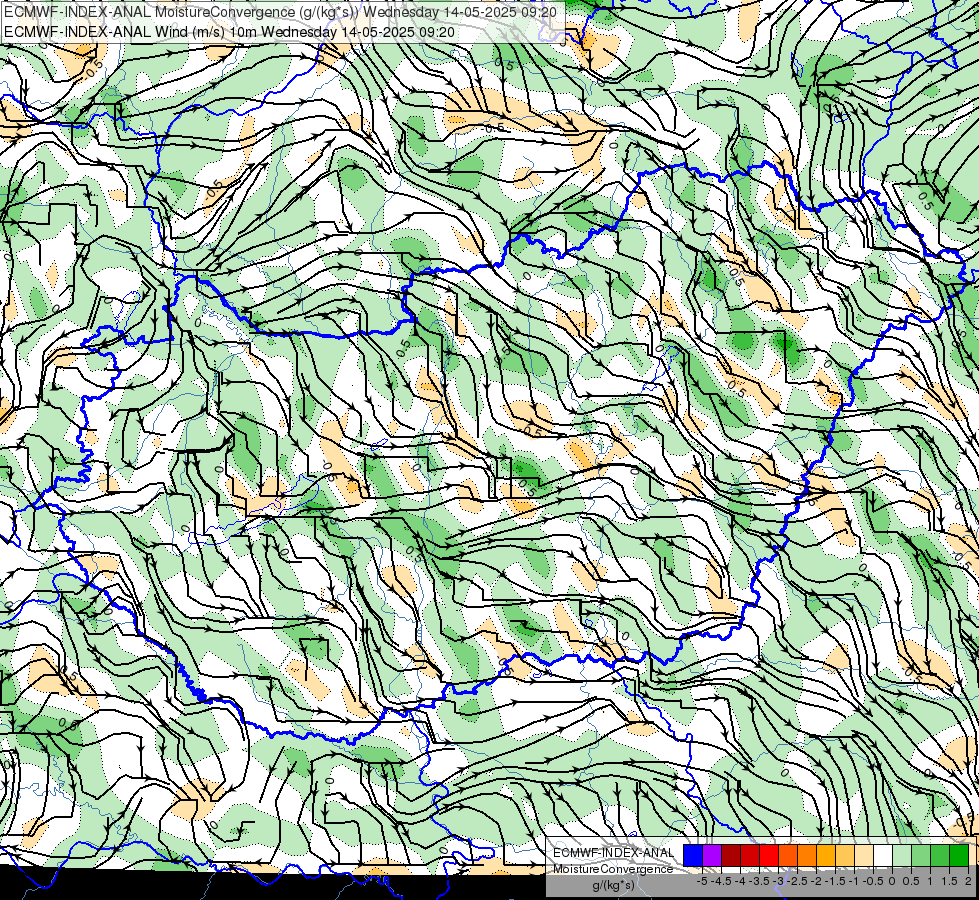Click the purple legend swatch for -5 to -4.5
The height and width of the screenshot is (900, 979).
point(712,855)
